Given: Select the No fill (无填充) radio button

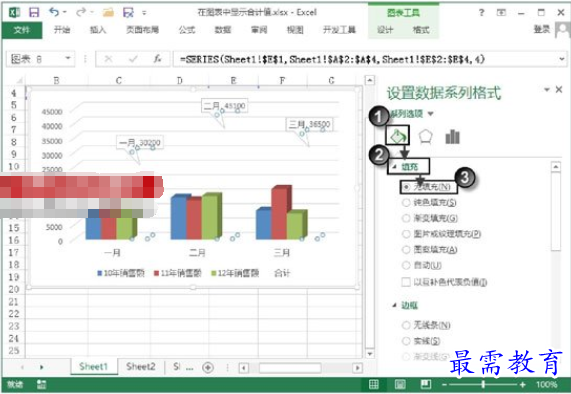Looking at the screenshot, I should click(x=406, y=187).
